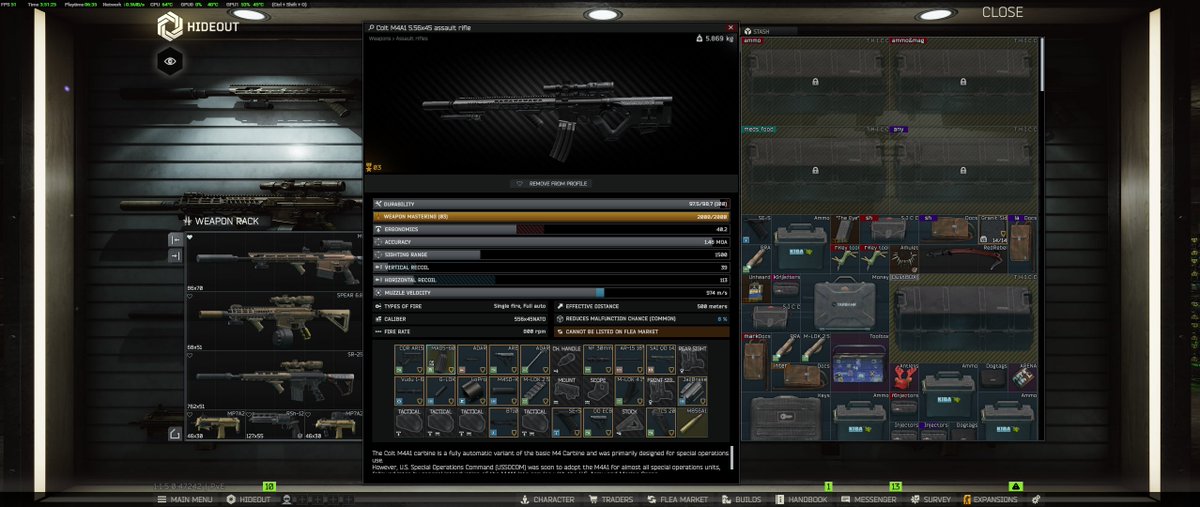Click the Caliber 556x45NATO row
This screenshot has width=1200, height=507.
click(x=461, y=318)
